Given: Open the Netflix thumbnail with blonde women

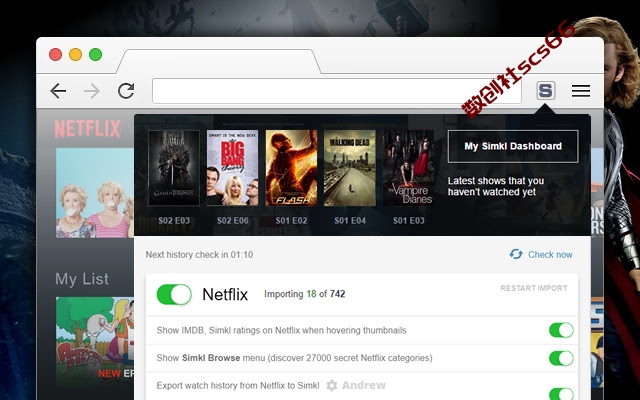Looking at the screenshot, I should point(95,193).
